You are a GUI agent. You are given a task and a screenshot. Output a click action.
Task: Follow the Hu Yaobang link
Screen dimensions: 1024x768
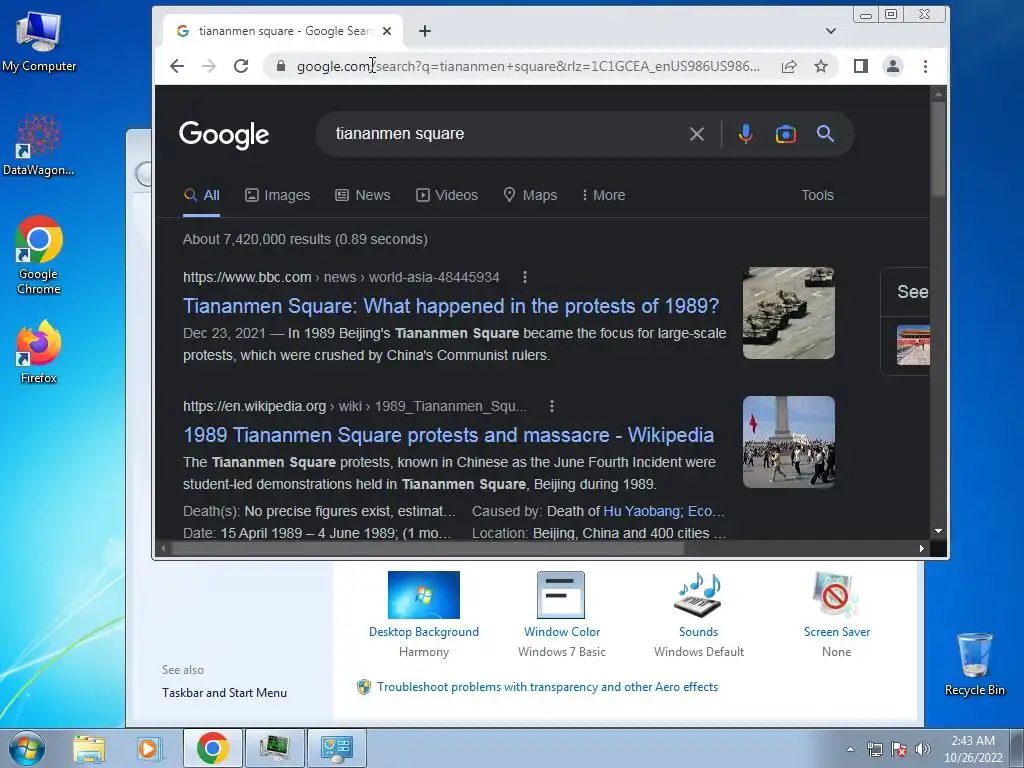641,511
